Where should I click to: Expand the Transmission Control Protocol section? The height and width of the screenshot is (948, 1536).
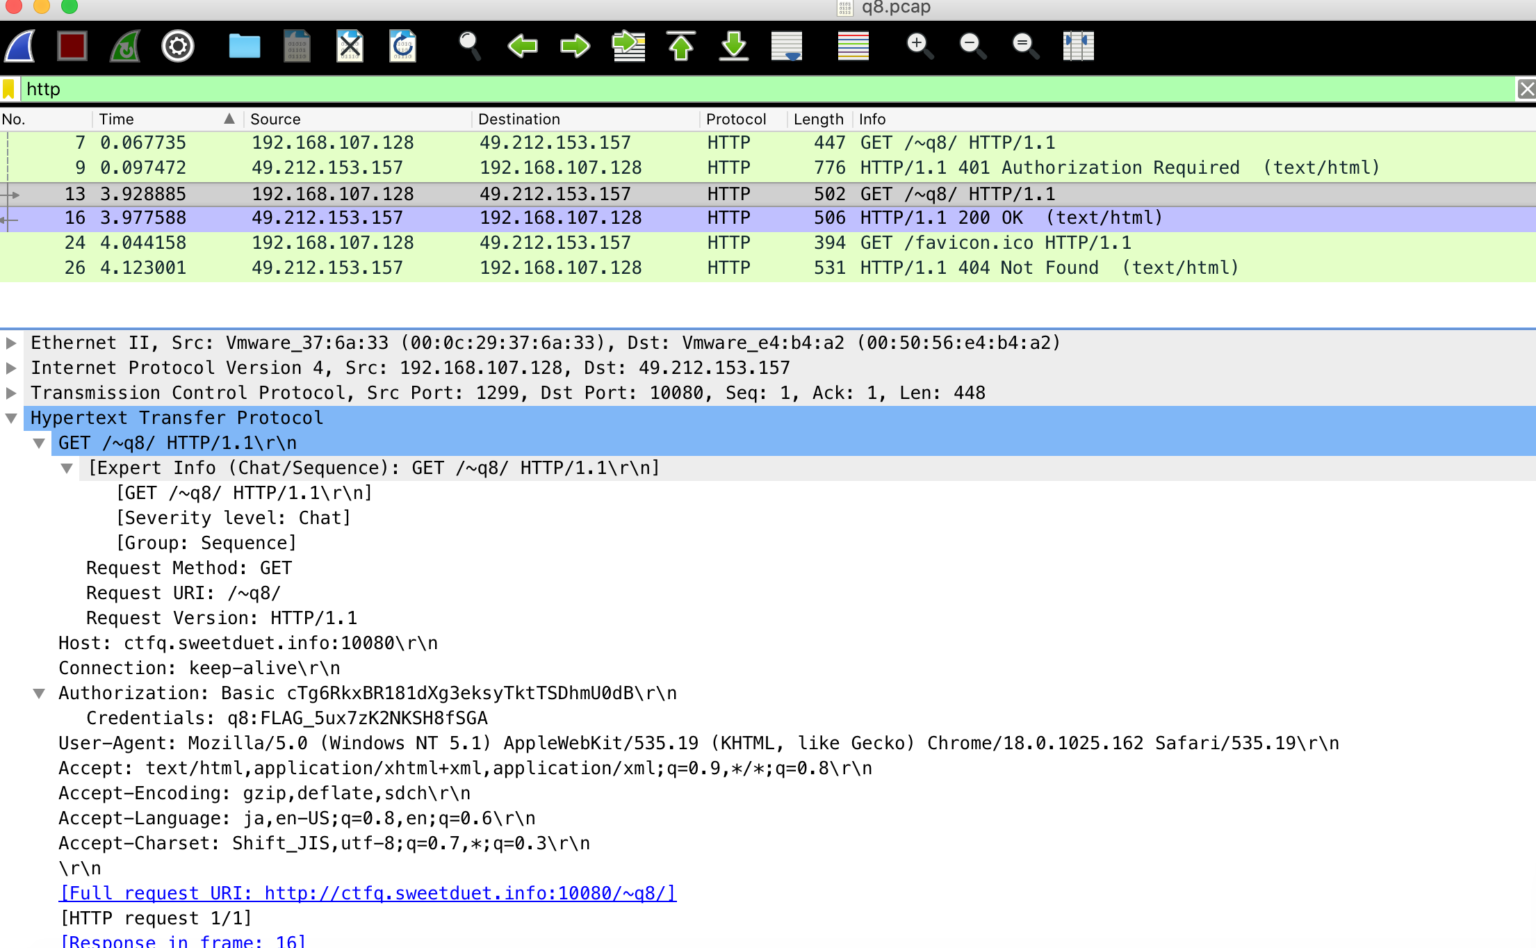(11, 392)
